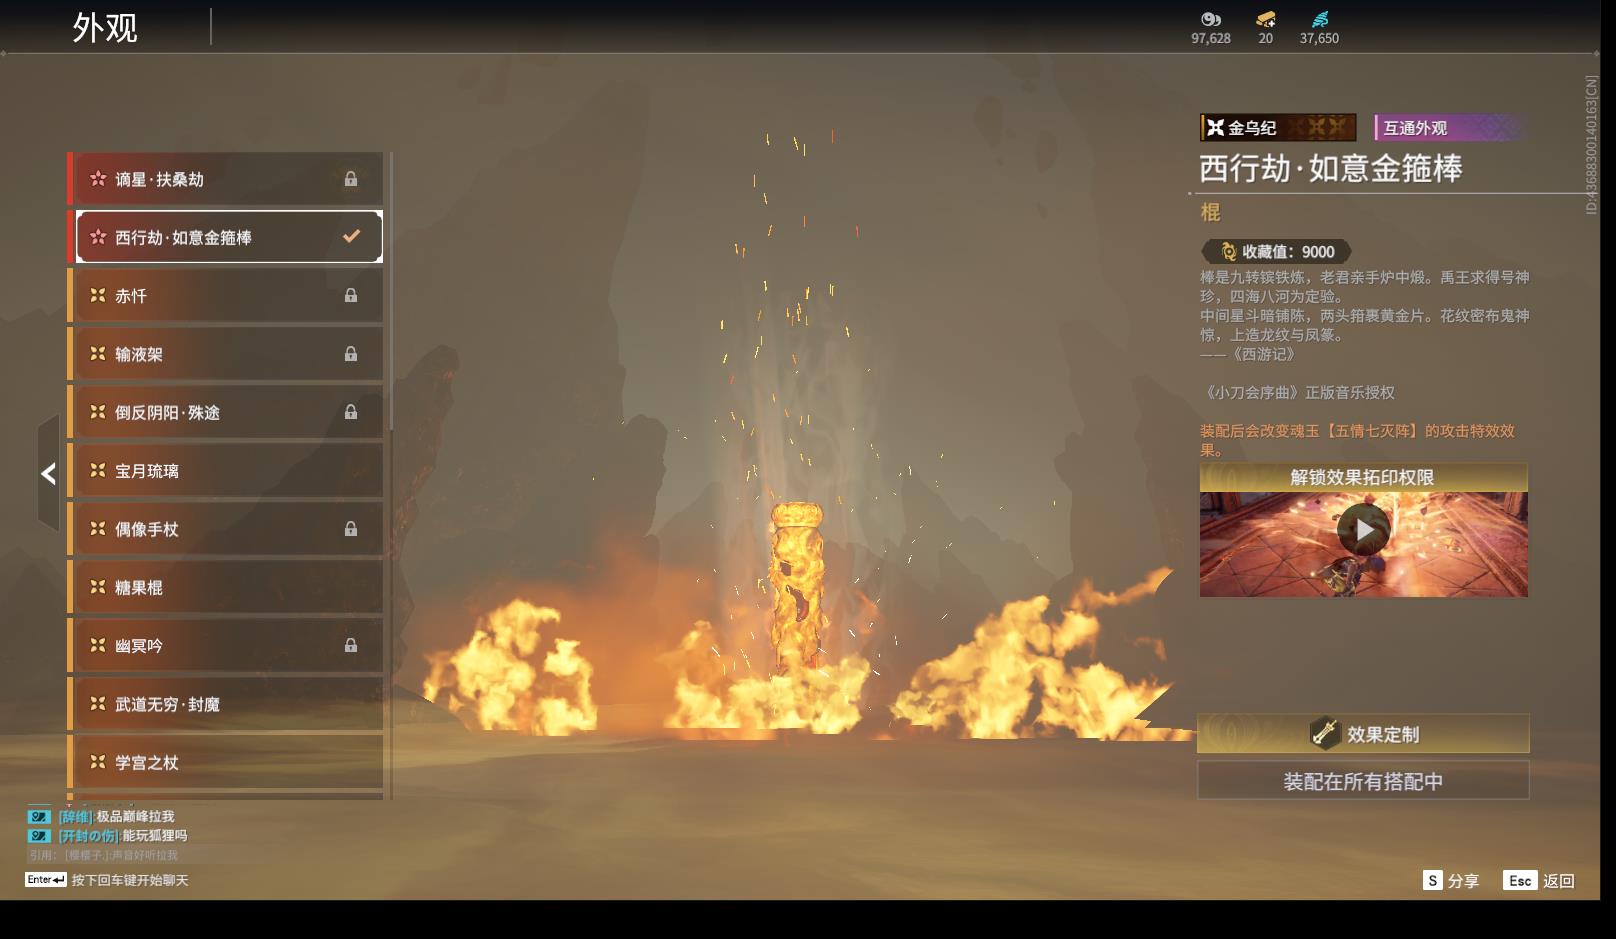Click Esc 返回 to go back
1616x939 pixels.
(1540, 880)
